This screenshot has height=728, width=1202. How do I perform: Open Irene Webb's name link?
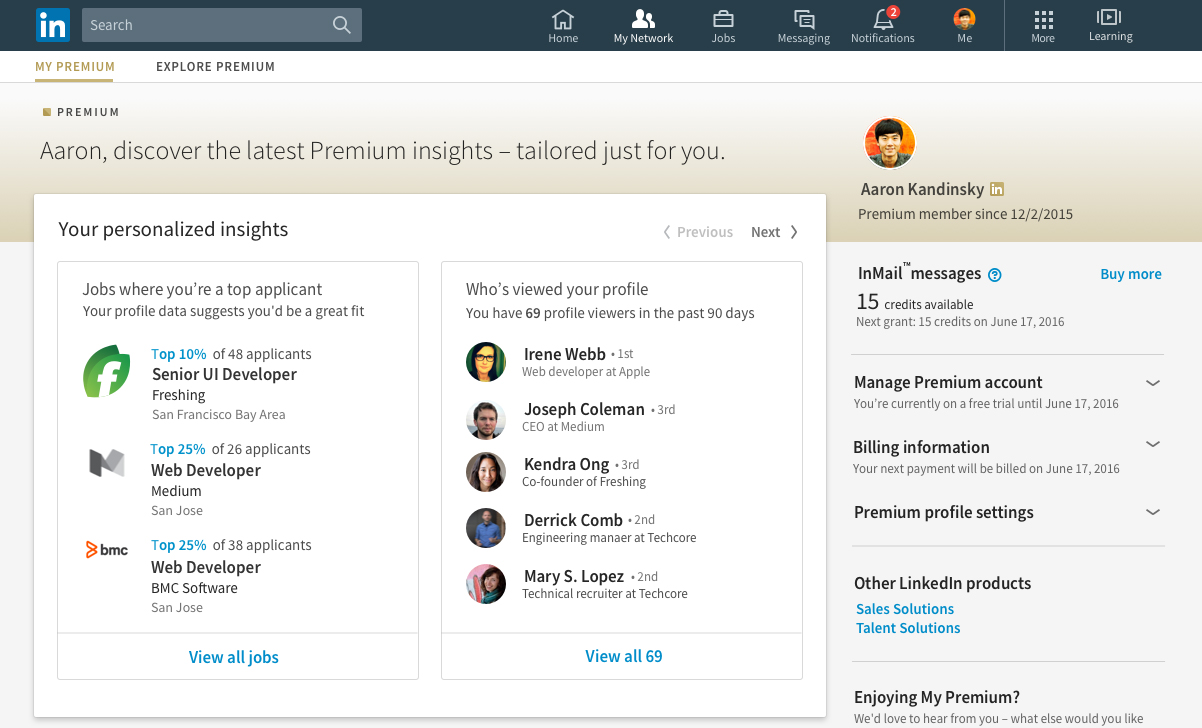(x=565, y=354)
